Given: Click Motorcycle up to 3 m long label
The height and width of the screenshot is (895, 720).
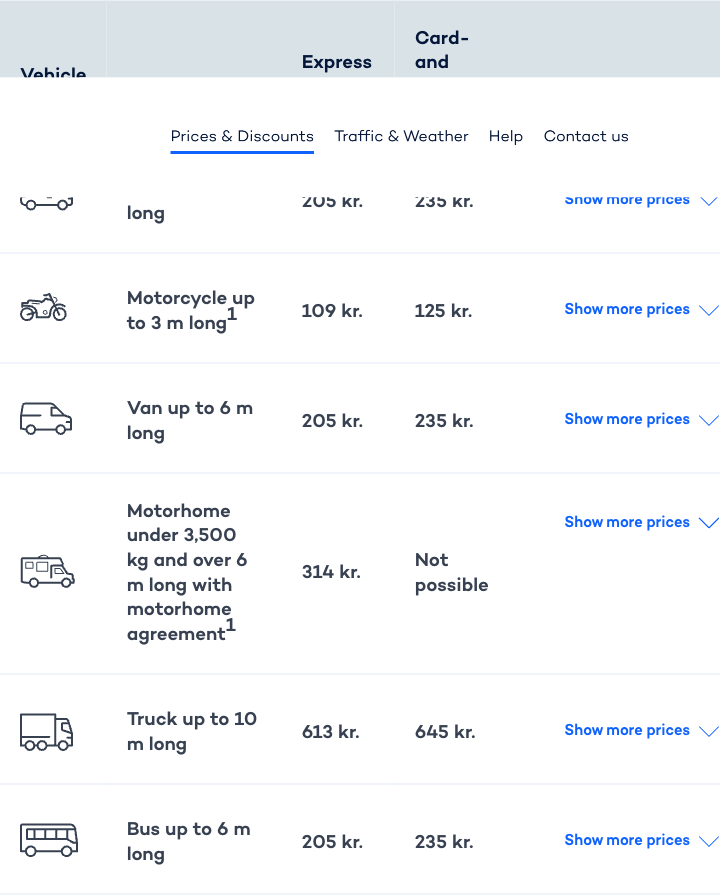Looking at the screenshot, I should (x=190, y=310).
